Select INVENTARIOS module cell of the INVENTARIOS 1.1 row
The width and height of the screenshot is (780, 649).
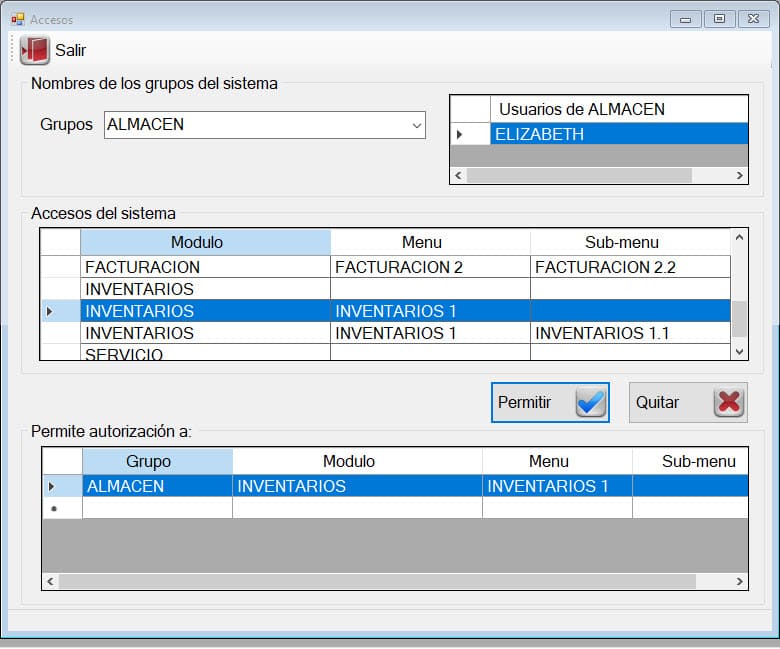[205, 333]
